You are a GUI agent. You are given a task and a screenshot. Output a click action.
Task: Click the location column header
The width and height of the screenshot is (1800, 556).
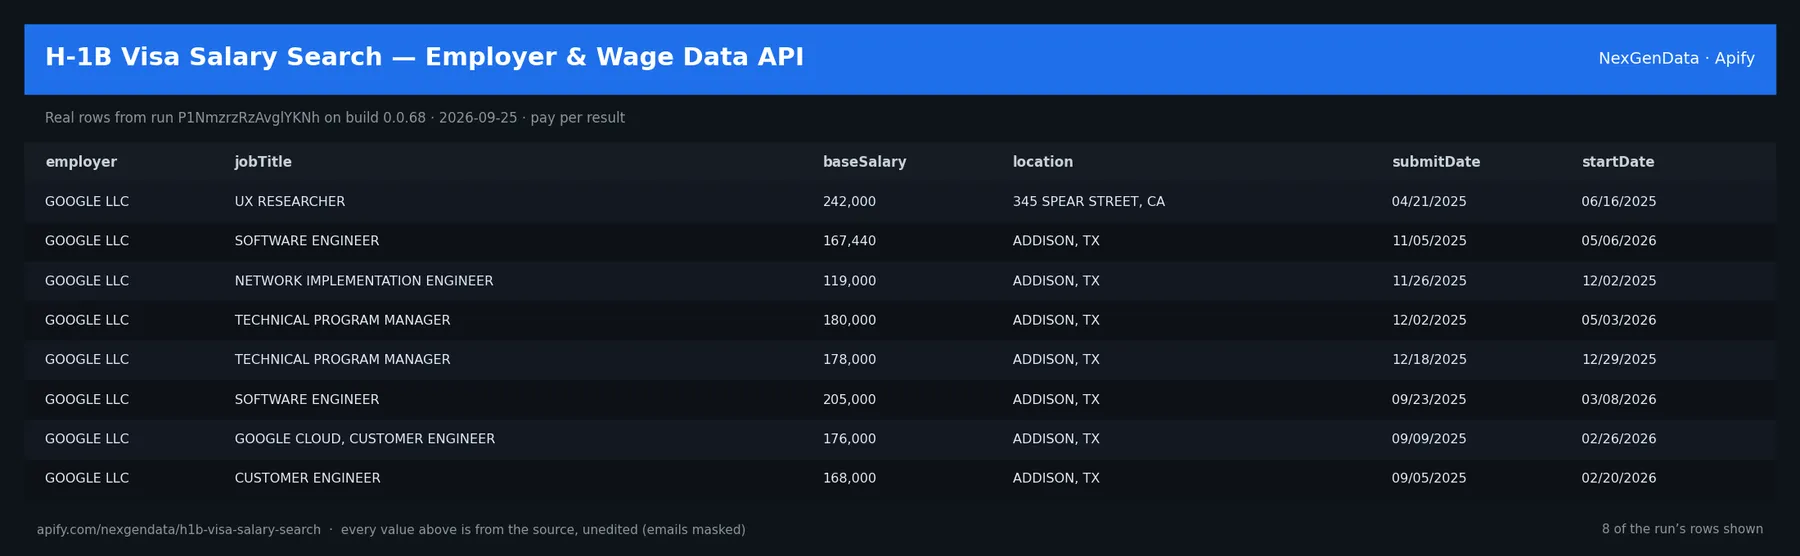[1042, 162]
